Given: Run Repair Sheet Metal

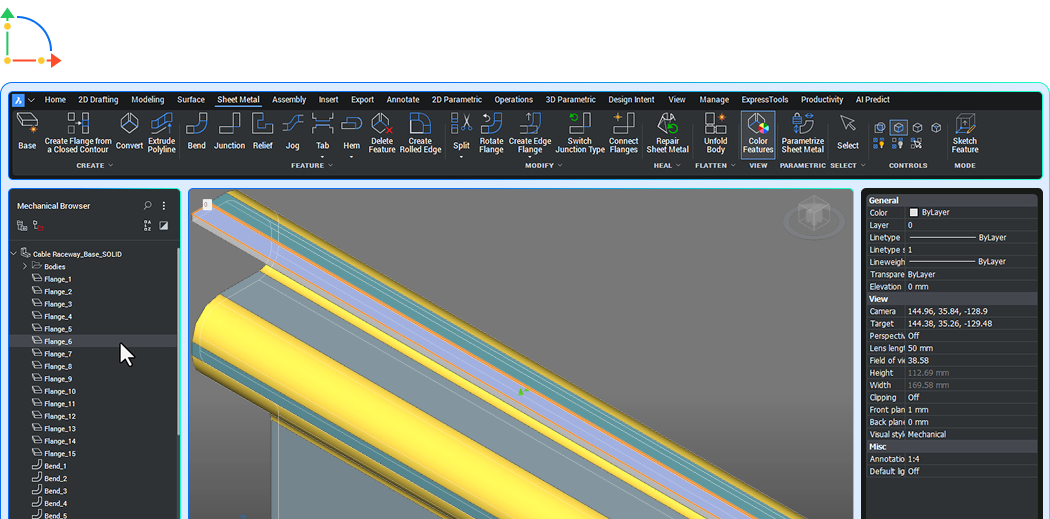Looking at the screenshot, I should point(668,133).
